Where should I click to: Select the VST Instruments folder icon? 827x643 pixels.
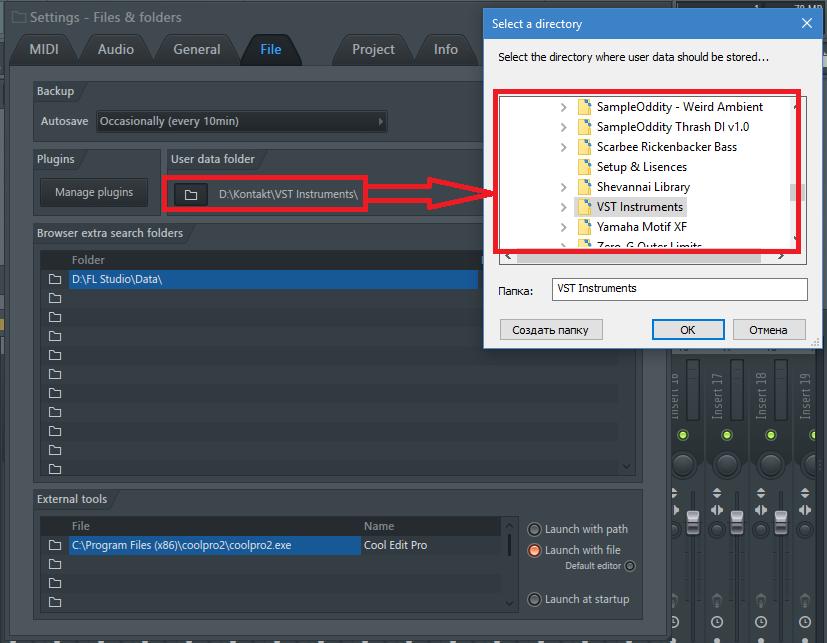[584, 207]
